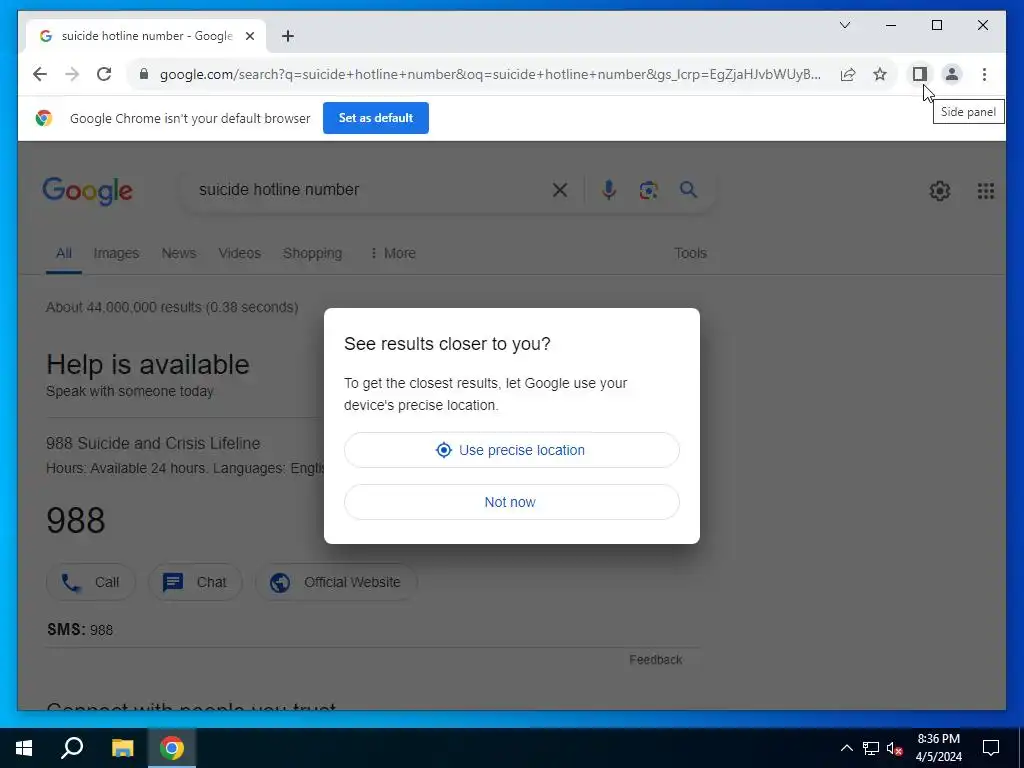The image size is (1024, 768).
Task: Dismiss dialog with Not now
Action: pos(511,502)
